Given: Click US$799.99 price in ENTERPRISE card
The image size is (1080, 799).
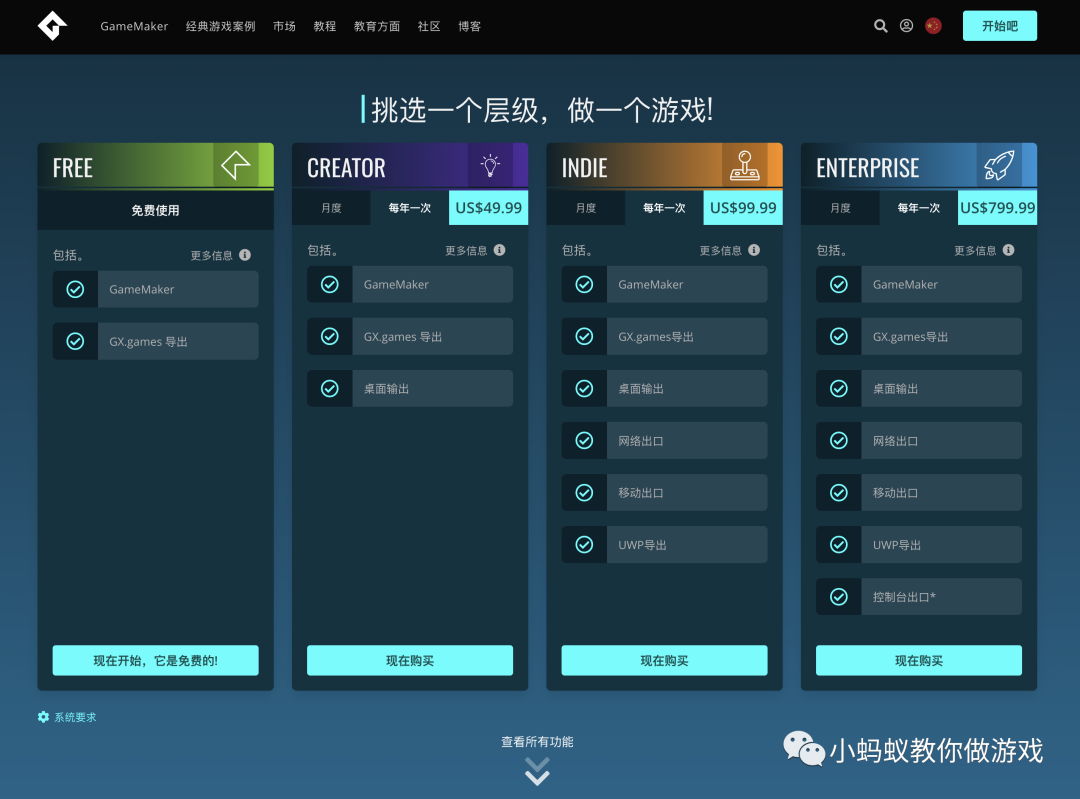Looking at the screenshot, I should pyautogui.click(x=997, y=208).
